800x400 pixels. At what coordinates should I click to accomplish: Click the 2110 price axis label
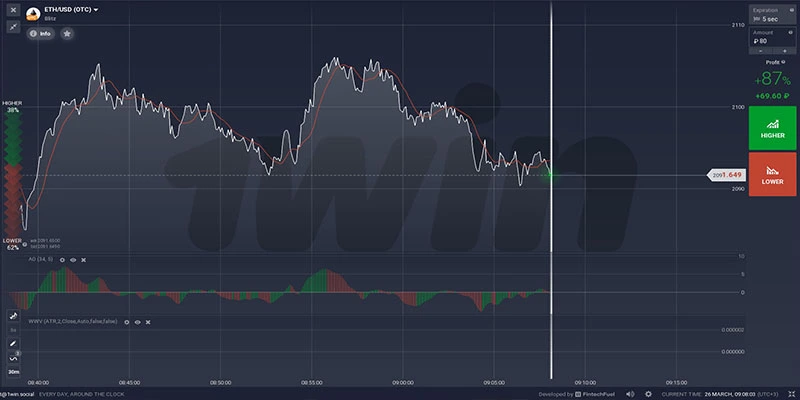click(738, 25)
